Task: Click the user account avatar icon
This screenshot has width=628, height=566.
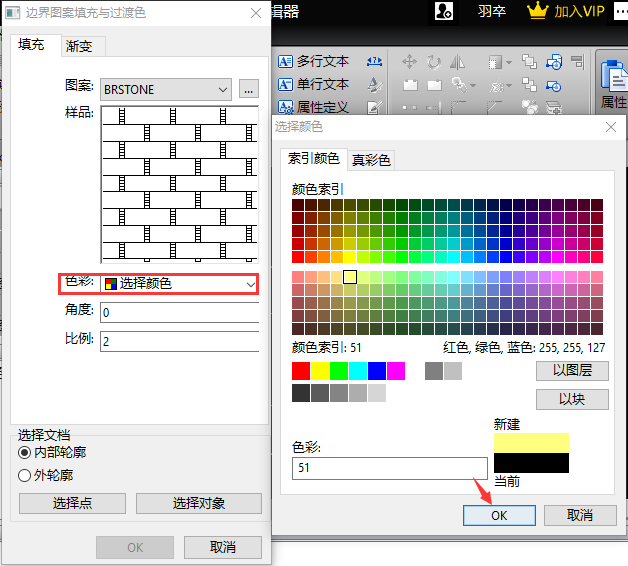Action: point(444,11)
